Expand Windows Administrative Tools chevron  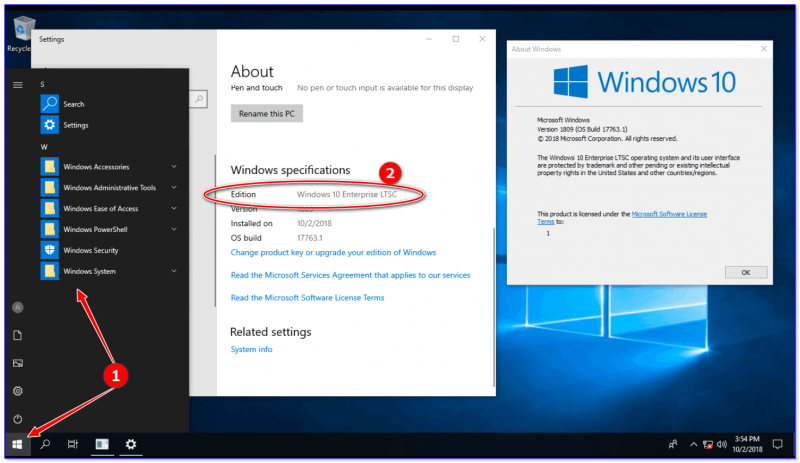pyautogui.click(x=174, y=187)
